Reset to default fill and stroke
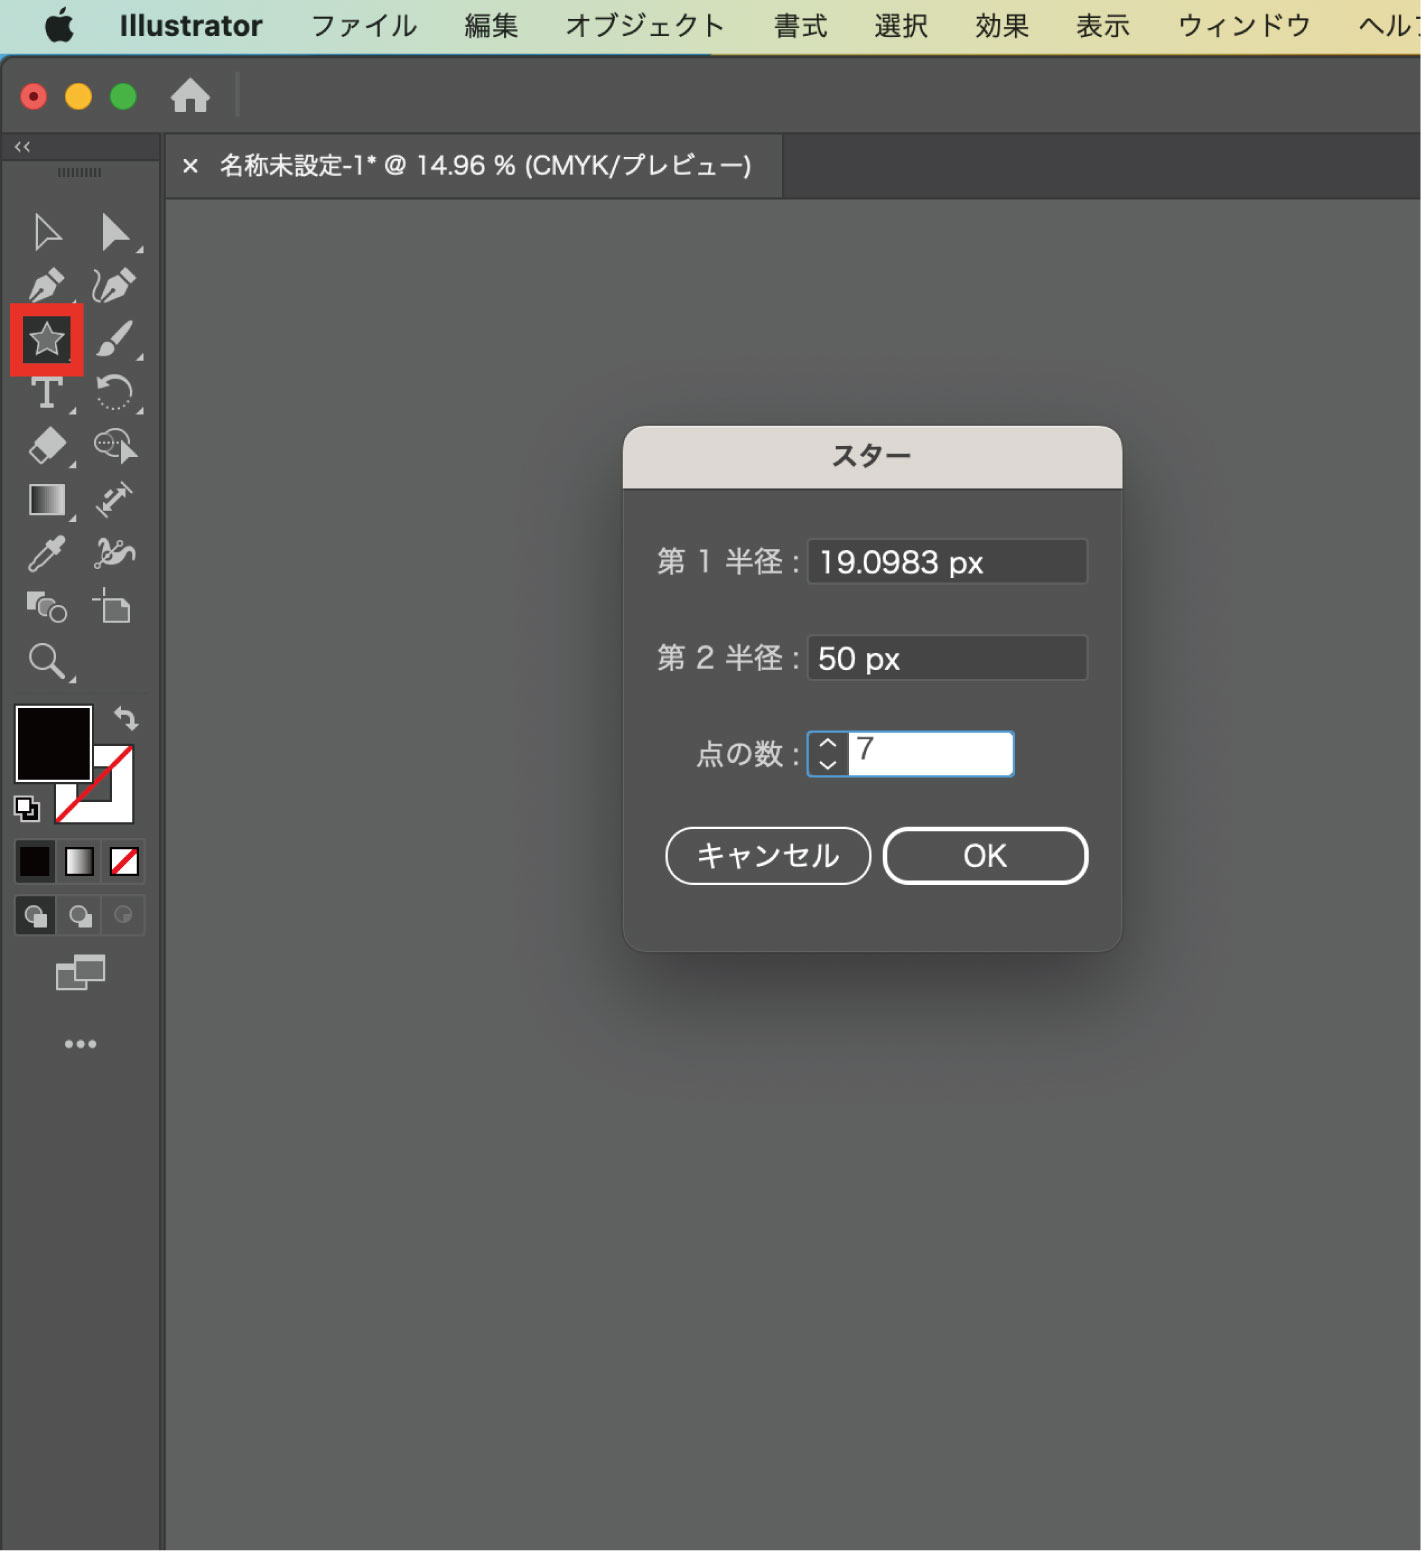Image resolution: width=1421 pixels, height=1551 pixels. tap(27, 808)
